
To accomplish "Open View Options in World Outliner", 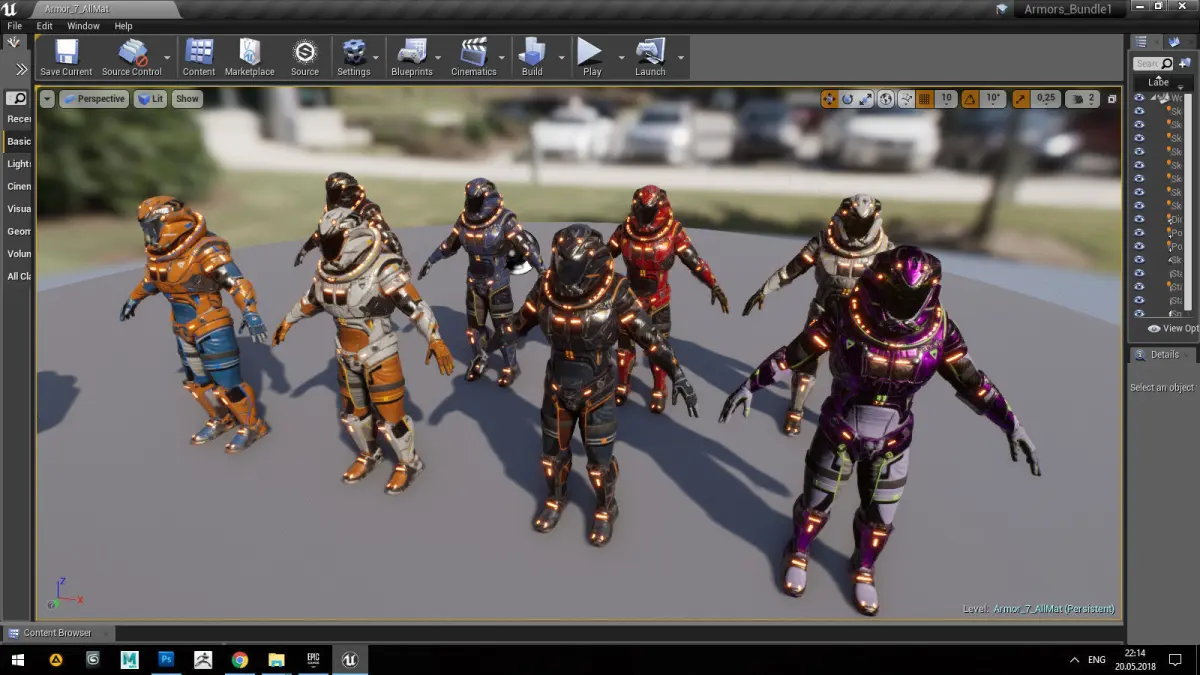I will point(1173,328).
